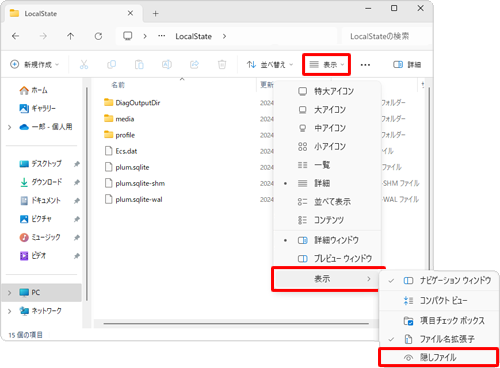500x368 pixels.
Task: Click the Back arrow navigation icon
Action: point(15,36)
